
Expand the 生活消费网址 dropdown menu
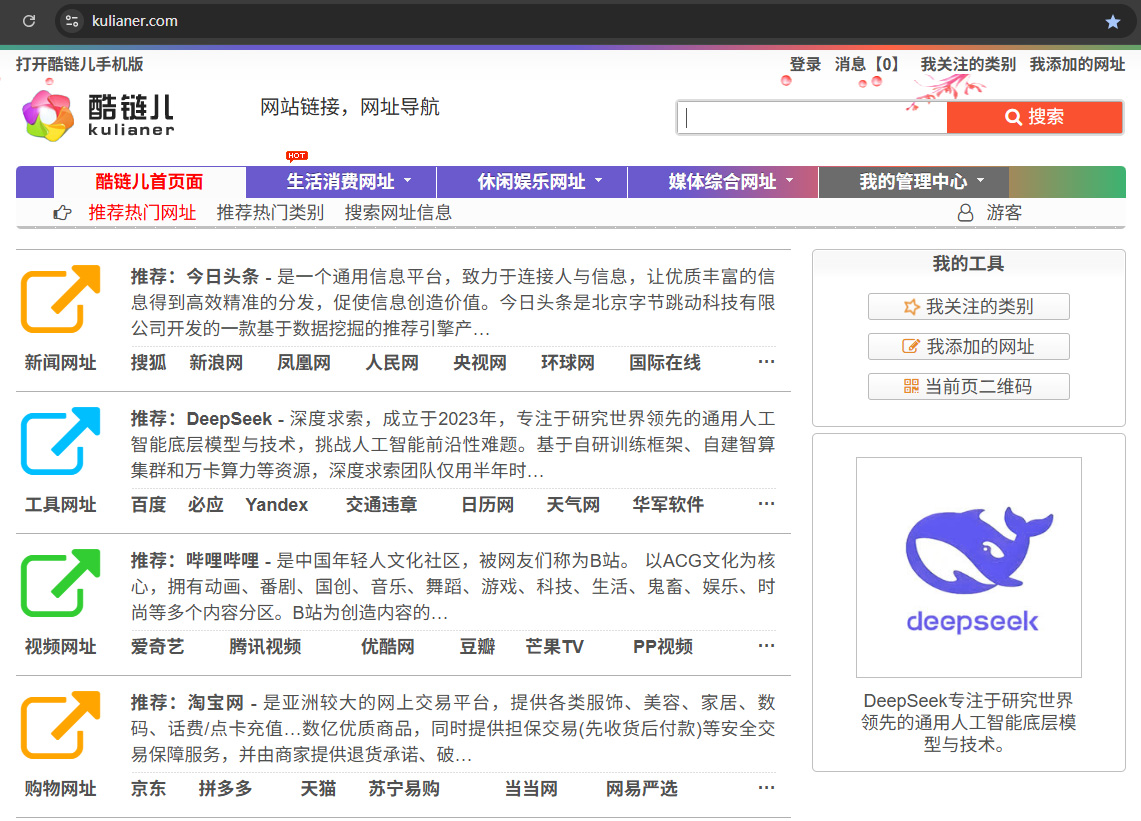408,180
